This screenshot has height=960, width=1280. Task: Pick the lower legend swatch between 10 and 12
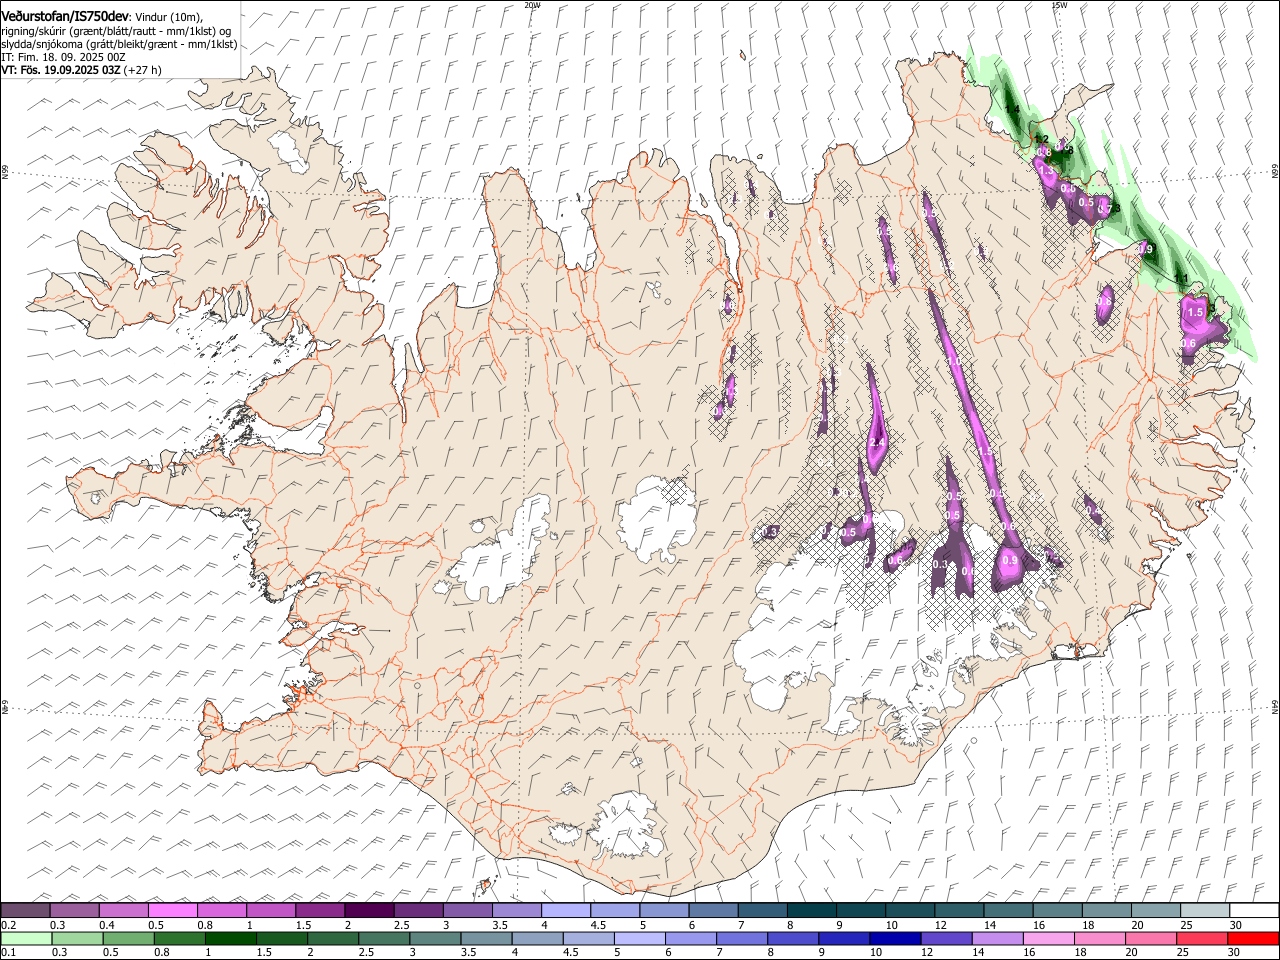click(894, 938)
